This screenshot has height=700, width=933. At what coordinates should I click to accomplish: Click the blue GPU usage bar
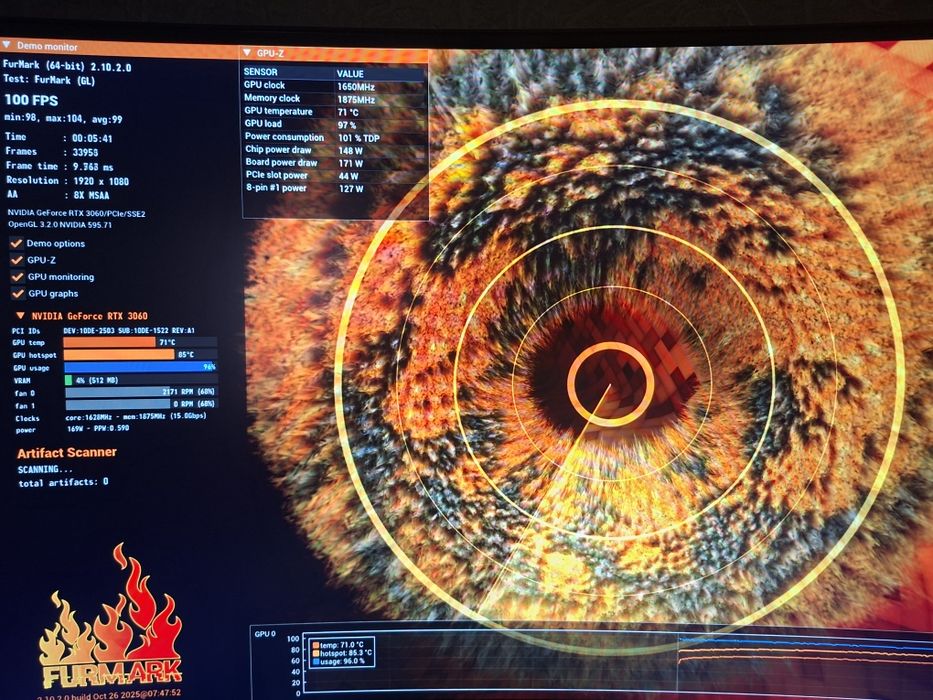point(140,367)
